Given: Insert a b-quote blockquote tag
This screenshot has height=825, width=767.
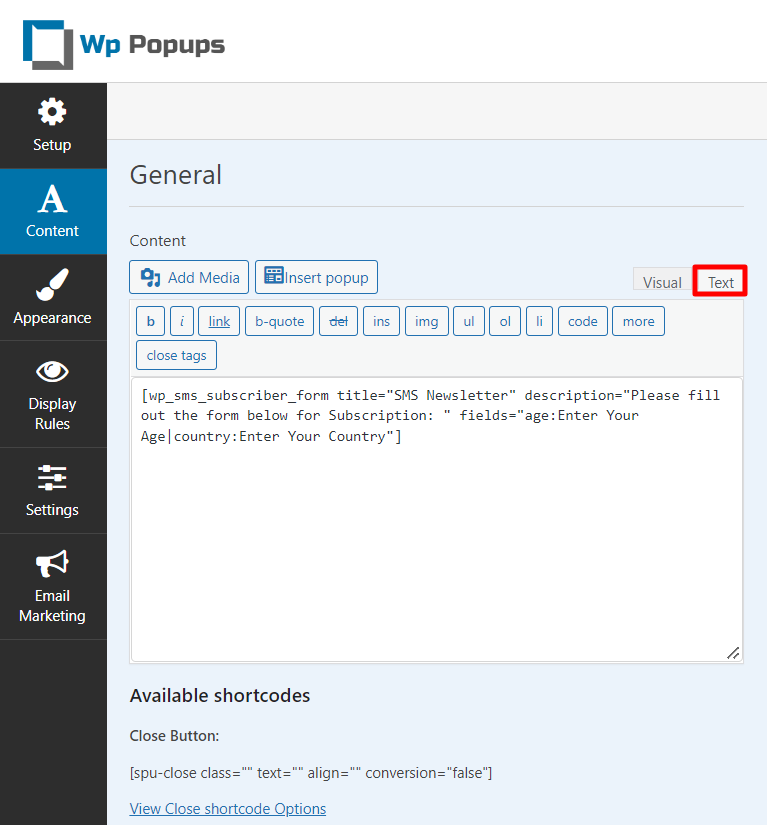Looking at the screenshot, I should (279, 321).
